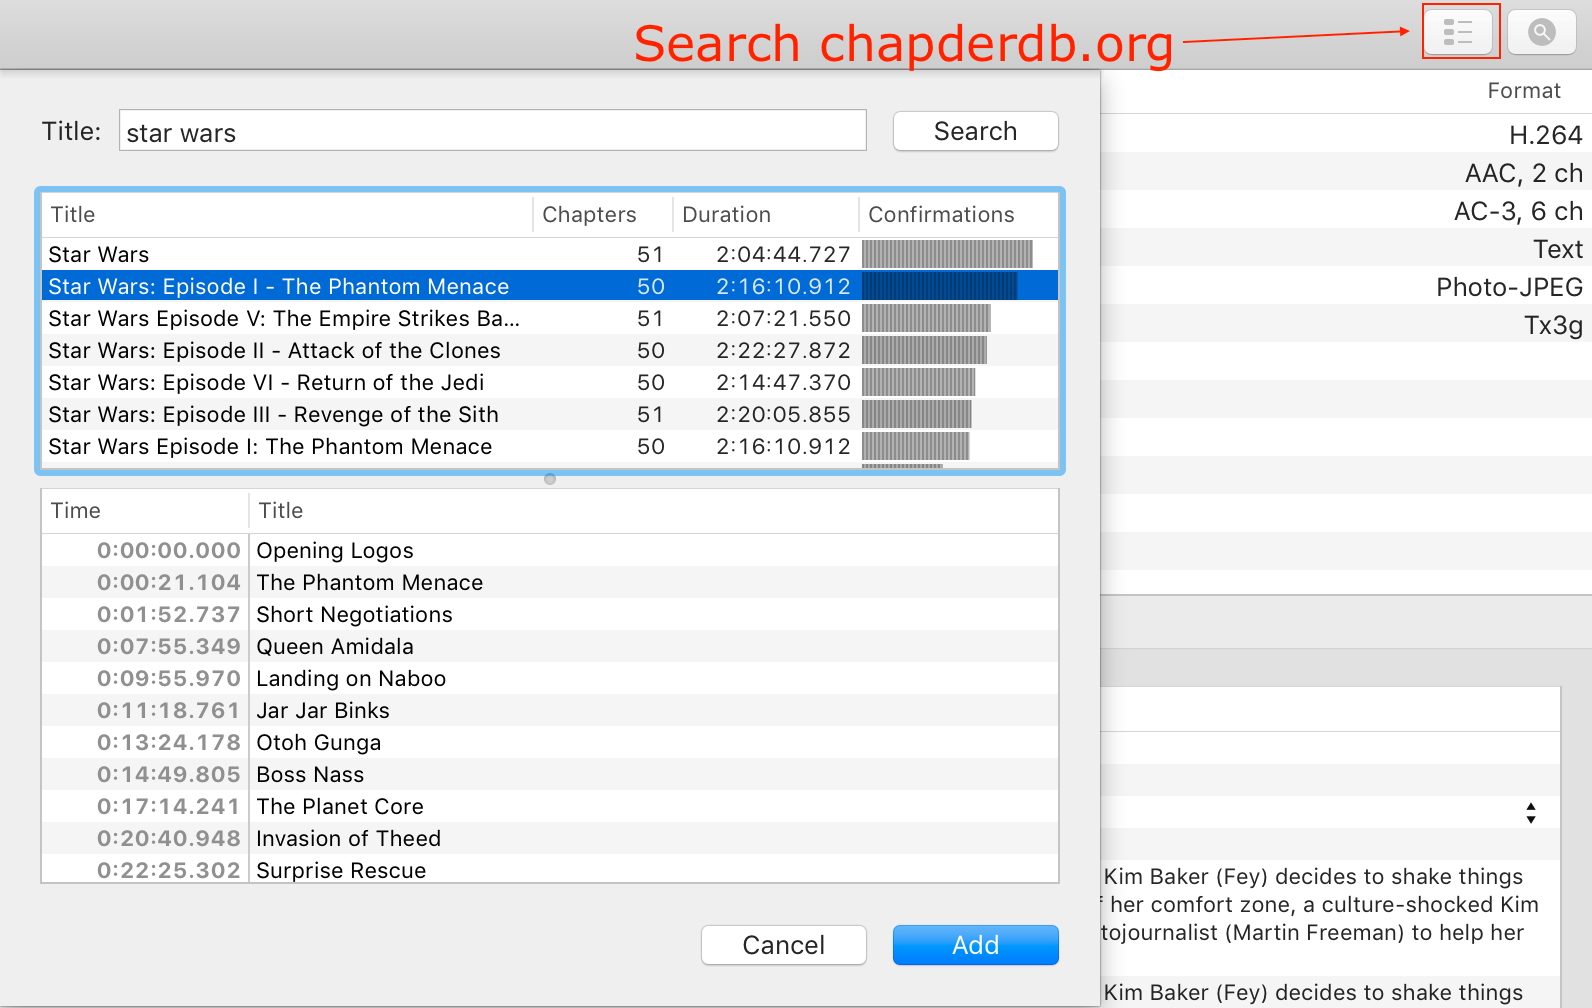Click the 0:13:24.178 time cell
This screenshot has width=1592, height=1008.
pos(168,743)
